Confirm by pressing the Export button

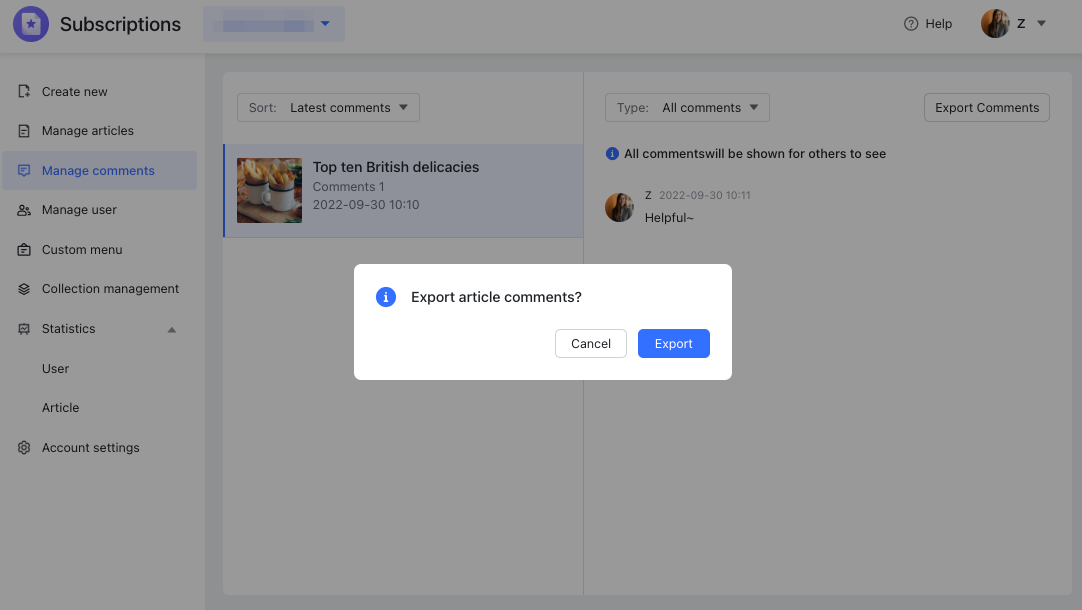coord(673,344)
